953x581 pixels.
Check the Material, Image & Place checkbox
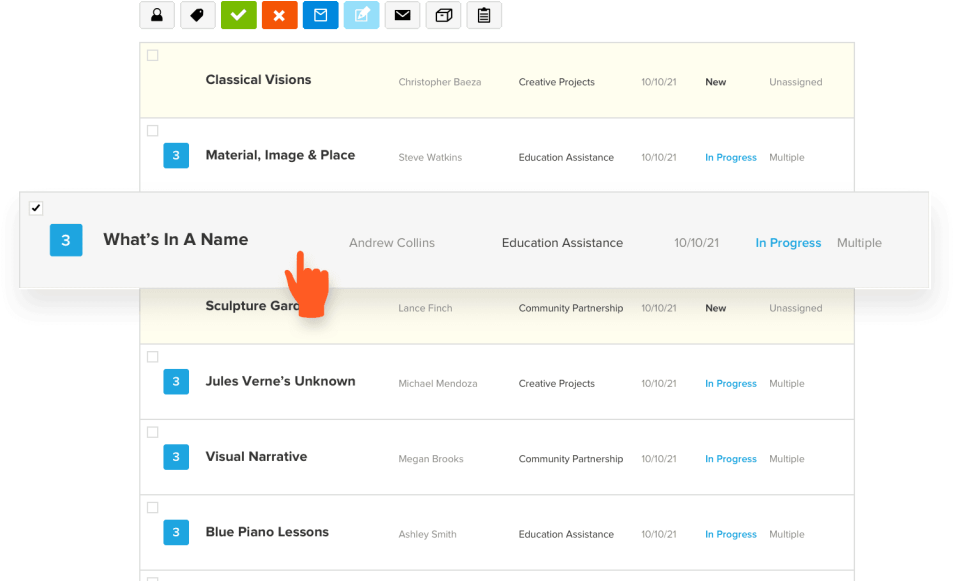[153, 131]
